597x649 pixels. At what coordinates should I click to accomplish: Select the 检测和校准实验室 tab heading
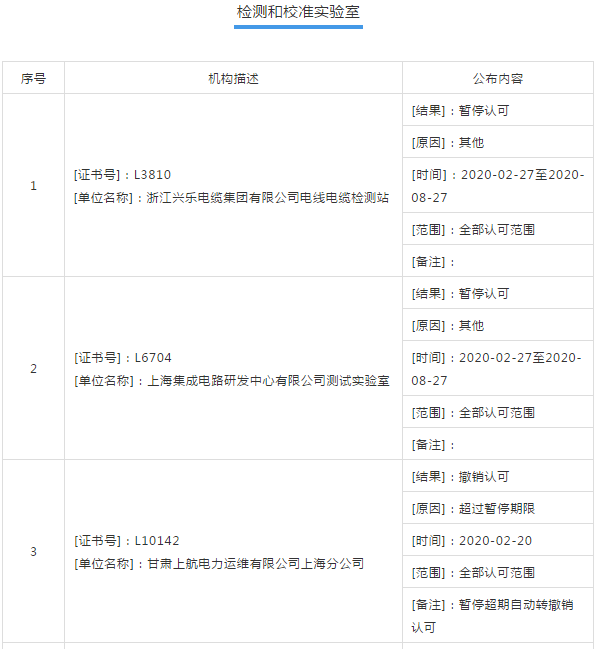click(x=298, y=12)
